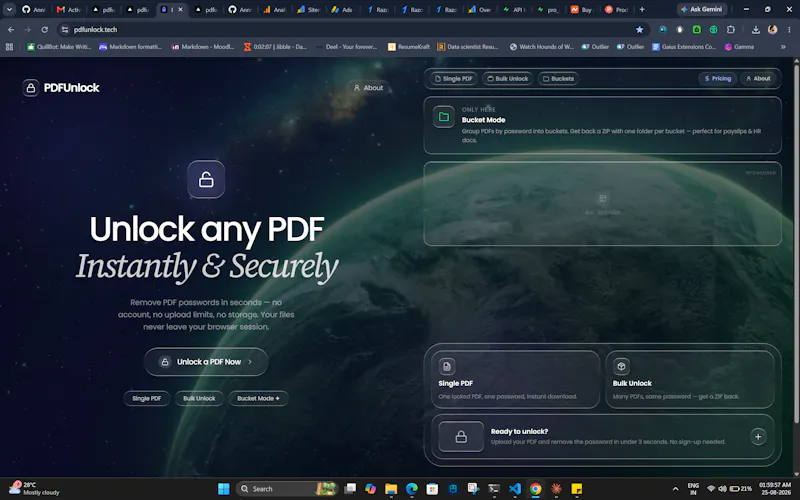Image resolution: width=800 pixels, height=500 pixels.
Task: Switch to the Ads tab
Action: [342, 9]
